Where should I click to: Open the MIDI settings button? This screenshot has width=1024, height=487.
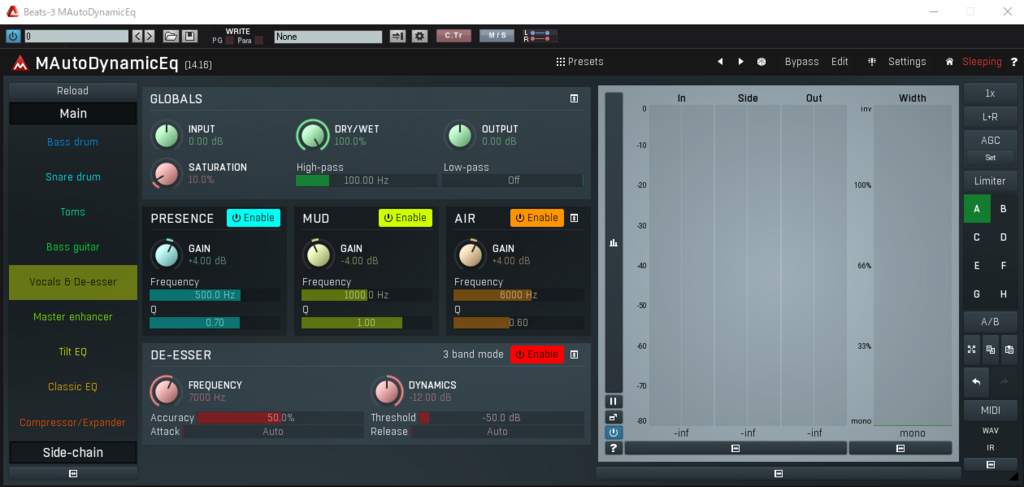coord(990,410)
